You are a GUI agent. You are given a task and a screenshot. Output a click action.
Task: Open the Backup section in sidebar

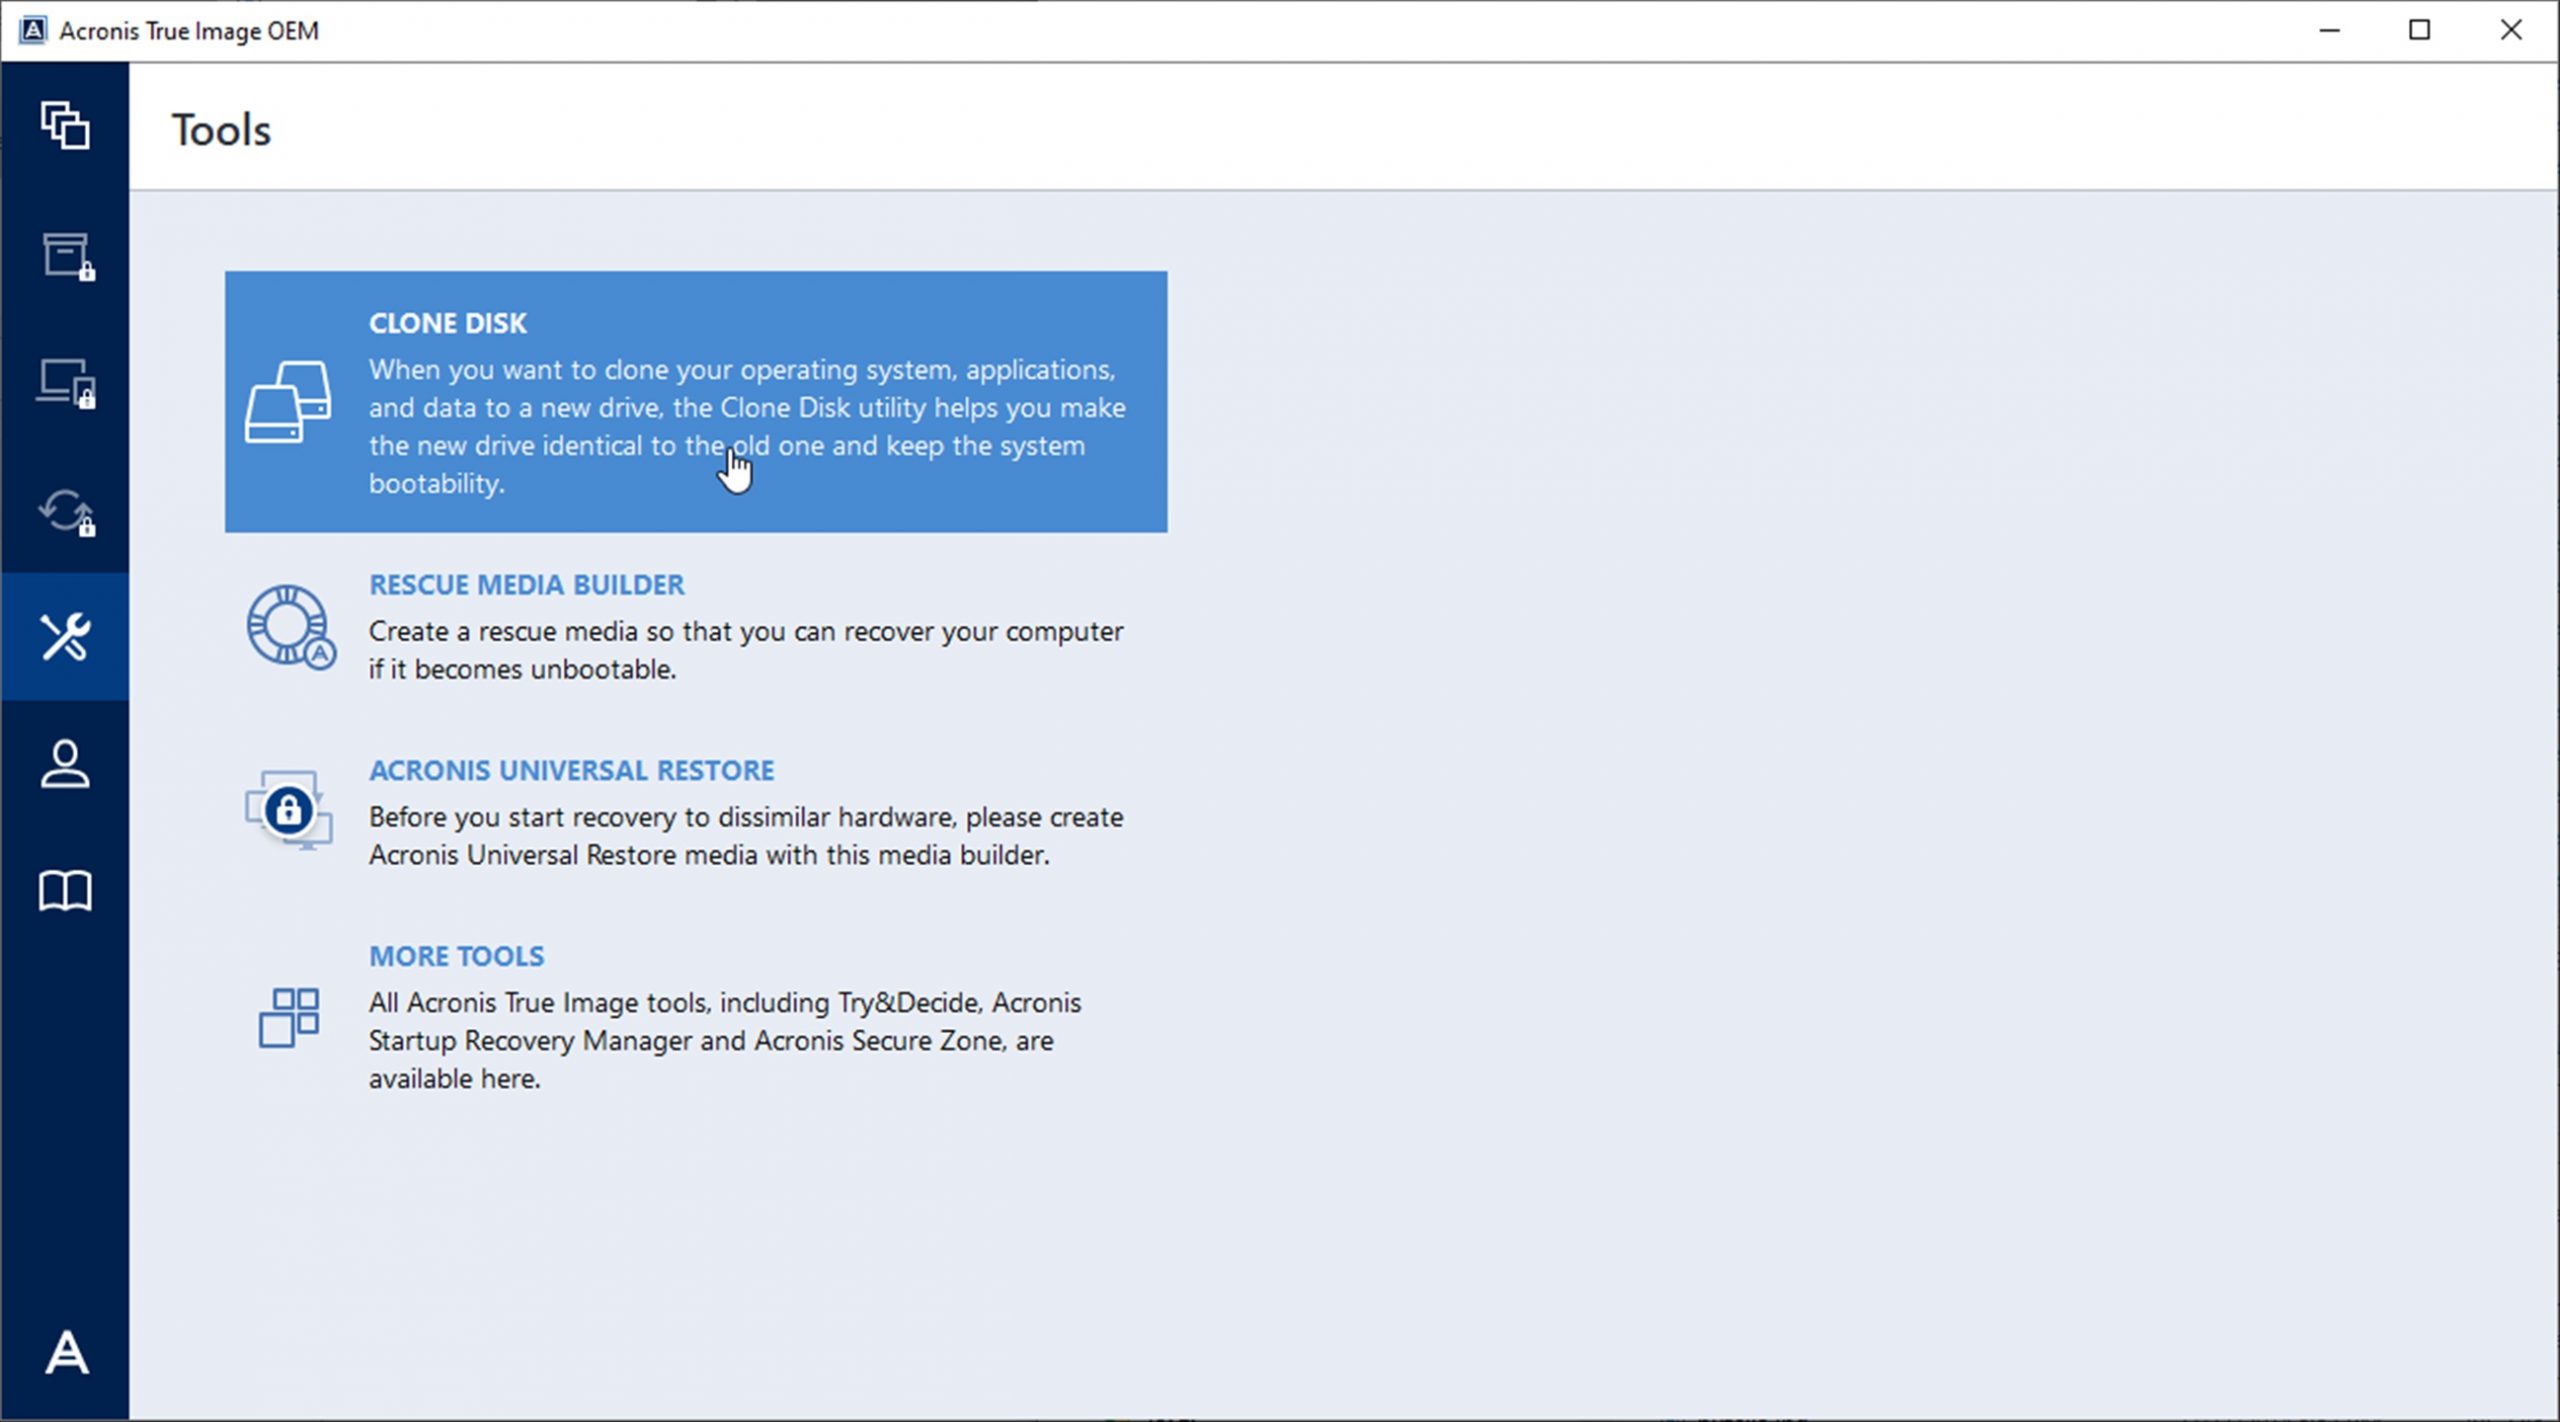(x=65, y=126)
